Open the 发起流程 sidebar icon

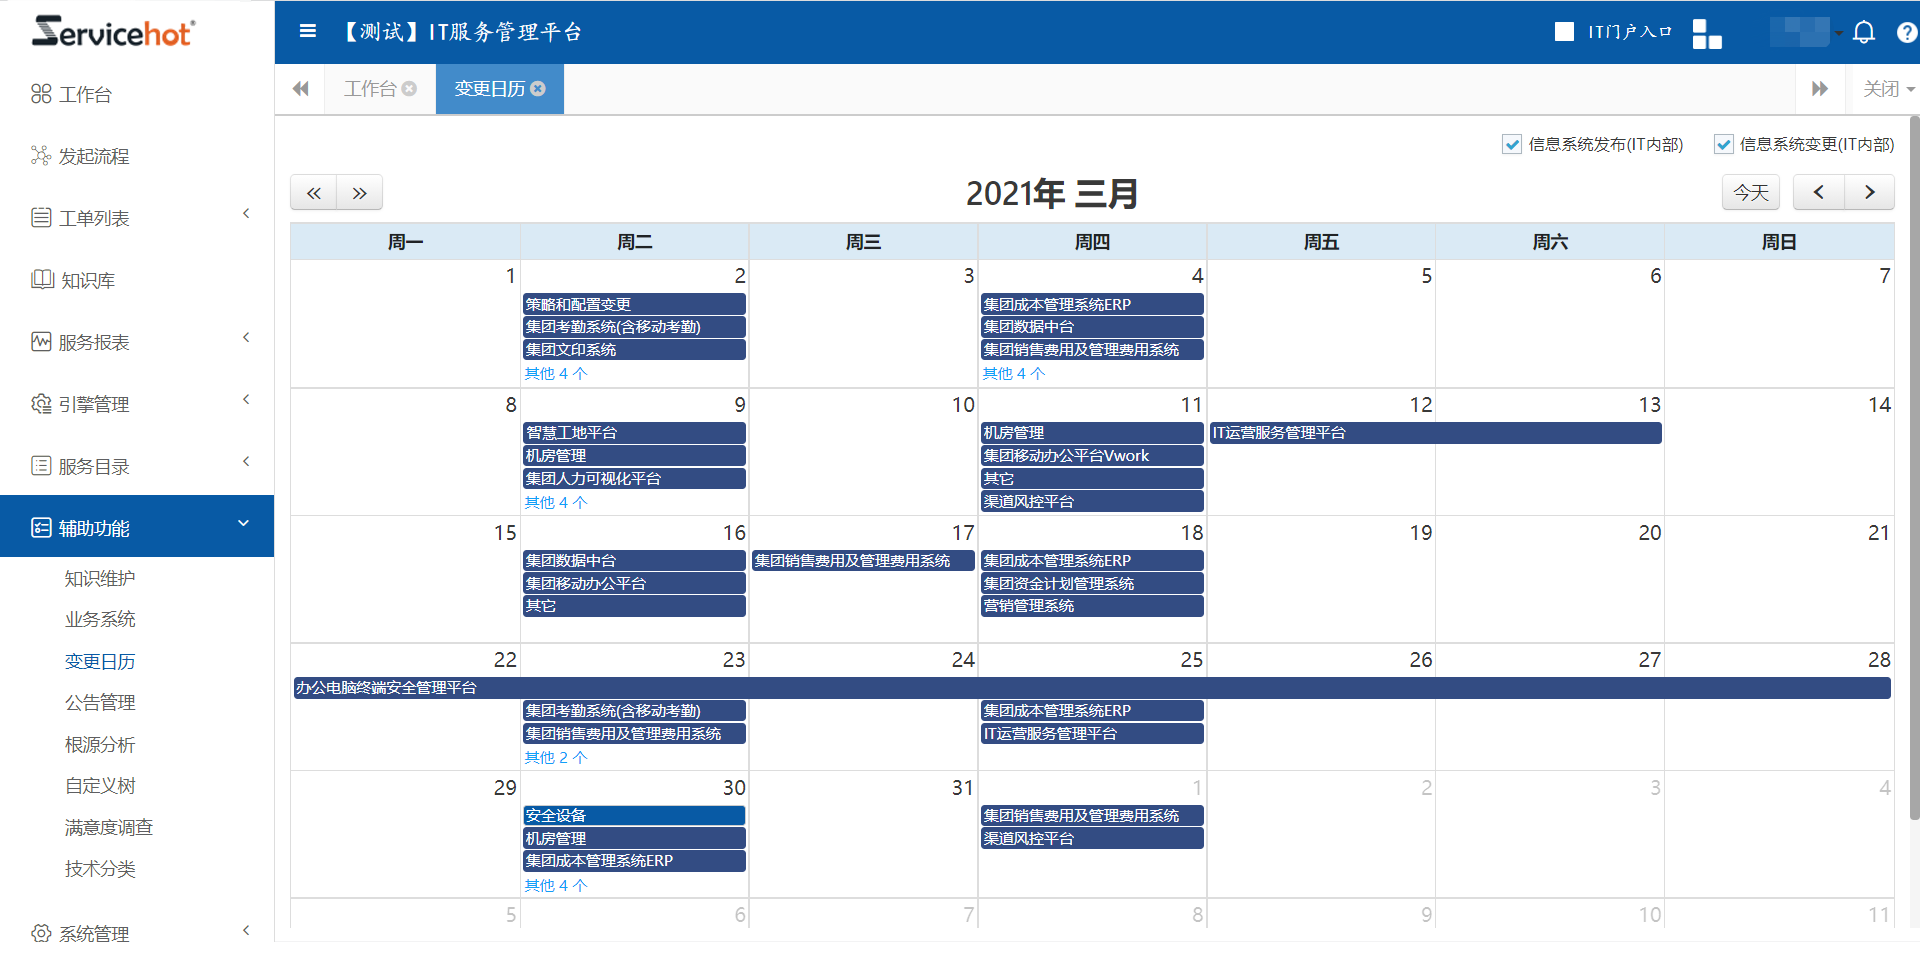(x=40, y=155)
